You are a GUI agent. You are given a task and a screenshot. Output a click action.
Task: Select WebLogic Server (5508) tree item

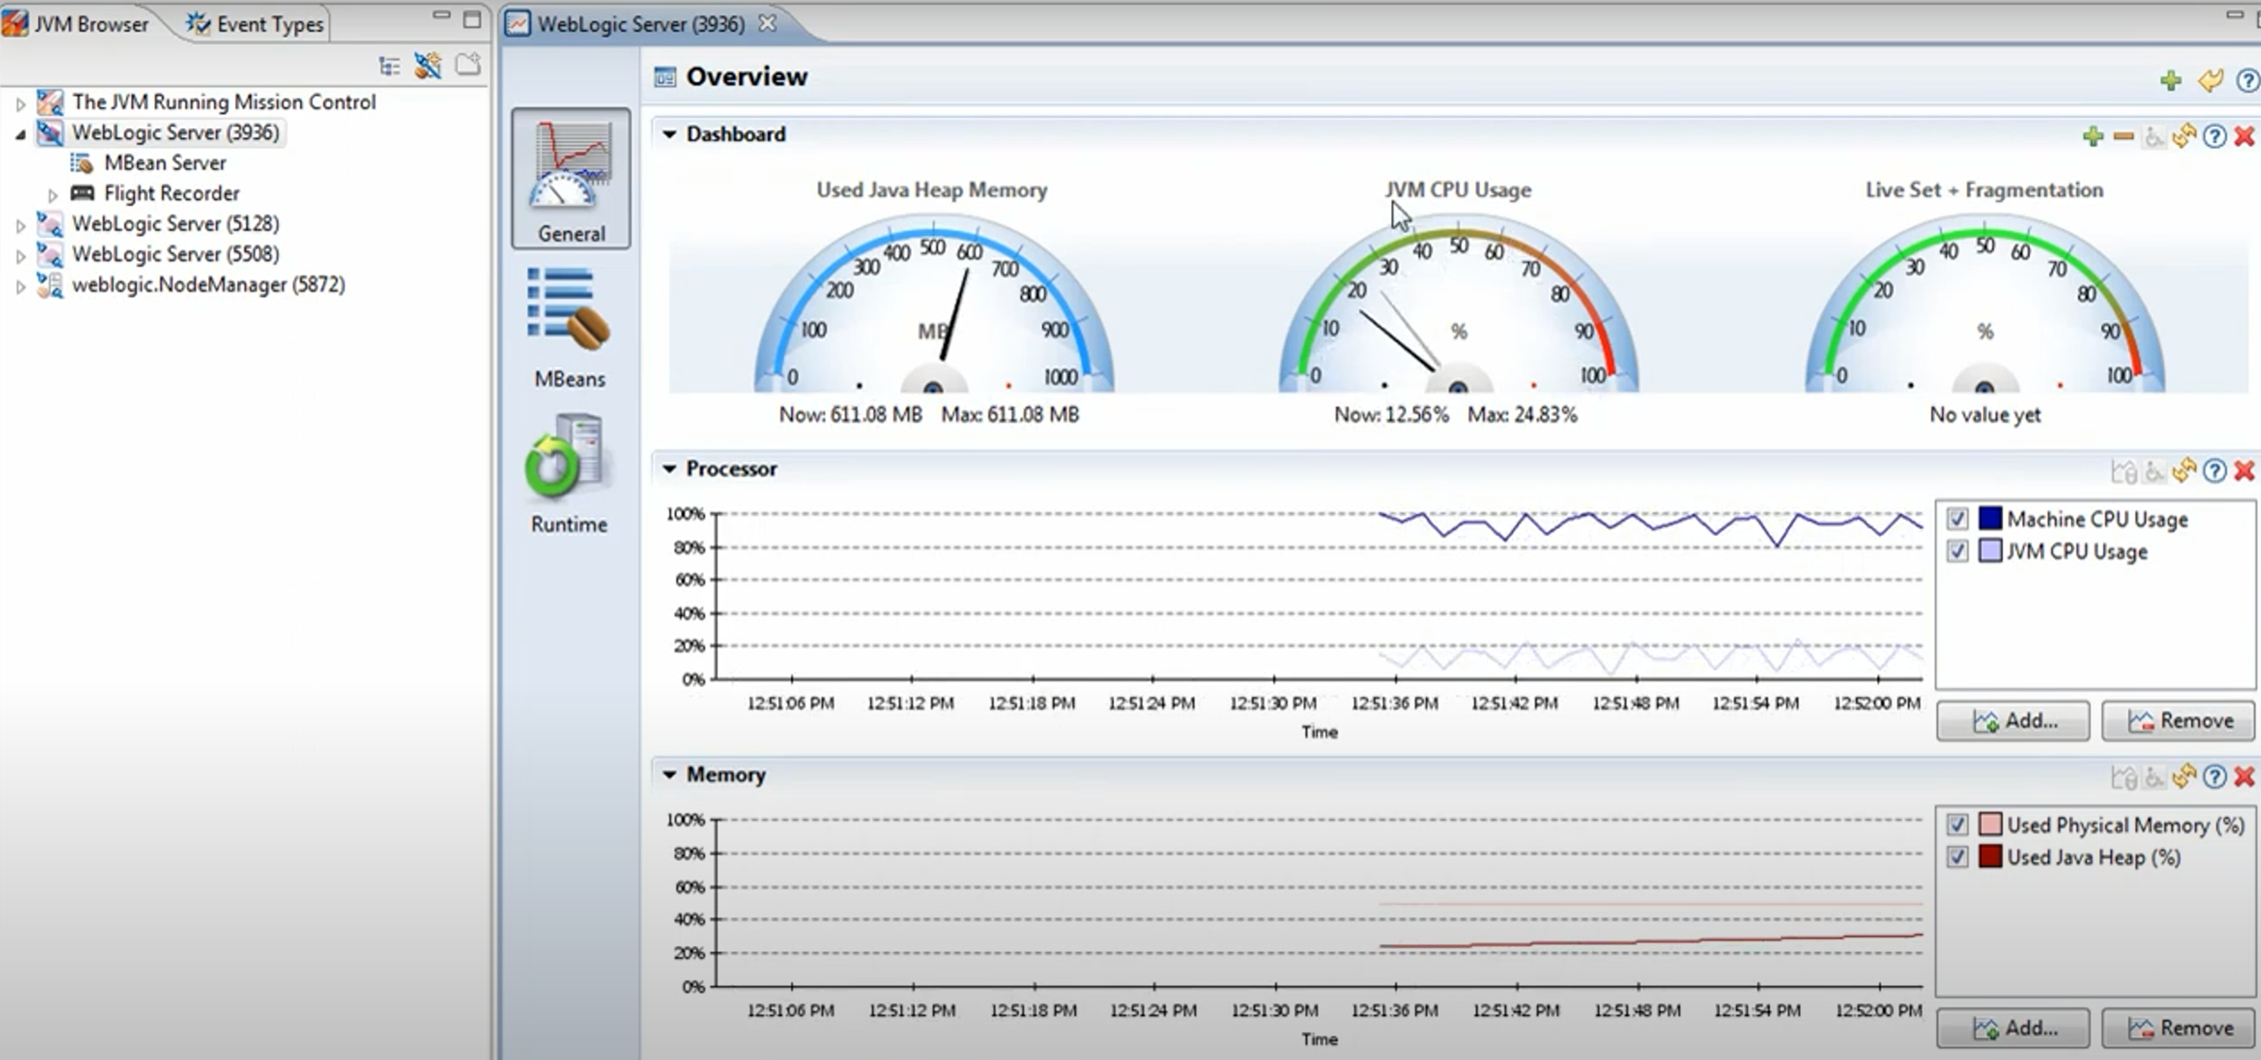click(175, 254)
